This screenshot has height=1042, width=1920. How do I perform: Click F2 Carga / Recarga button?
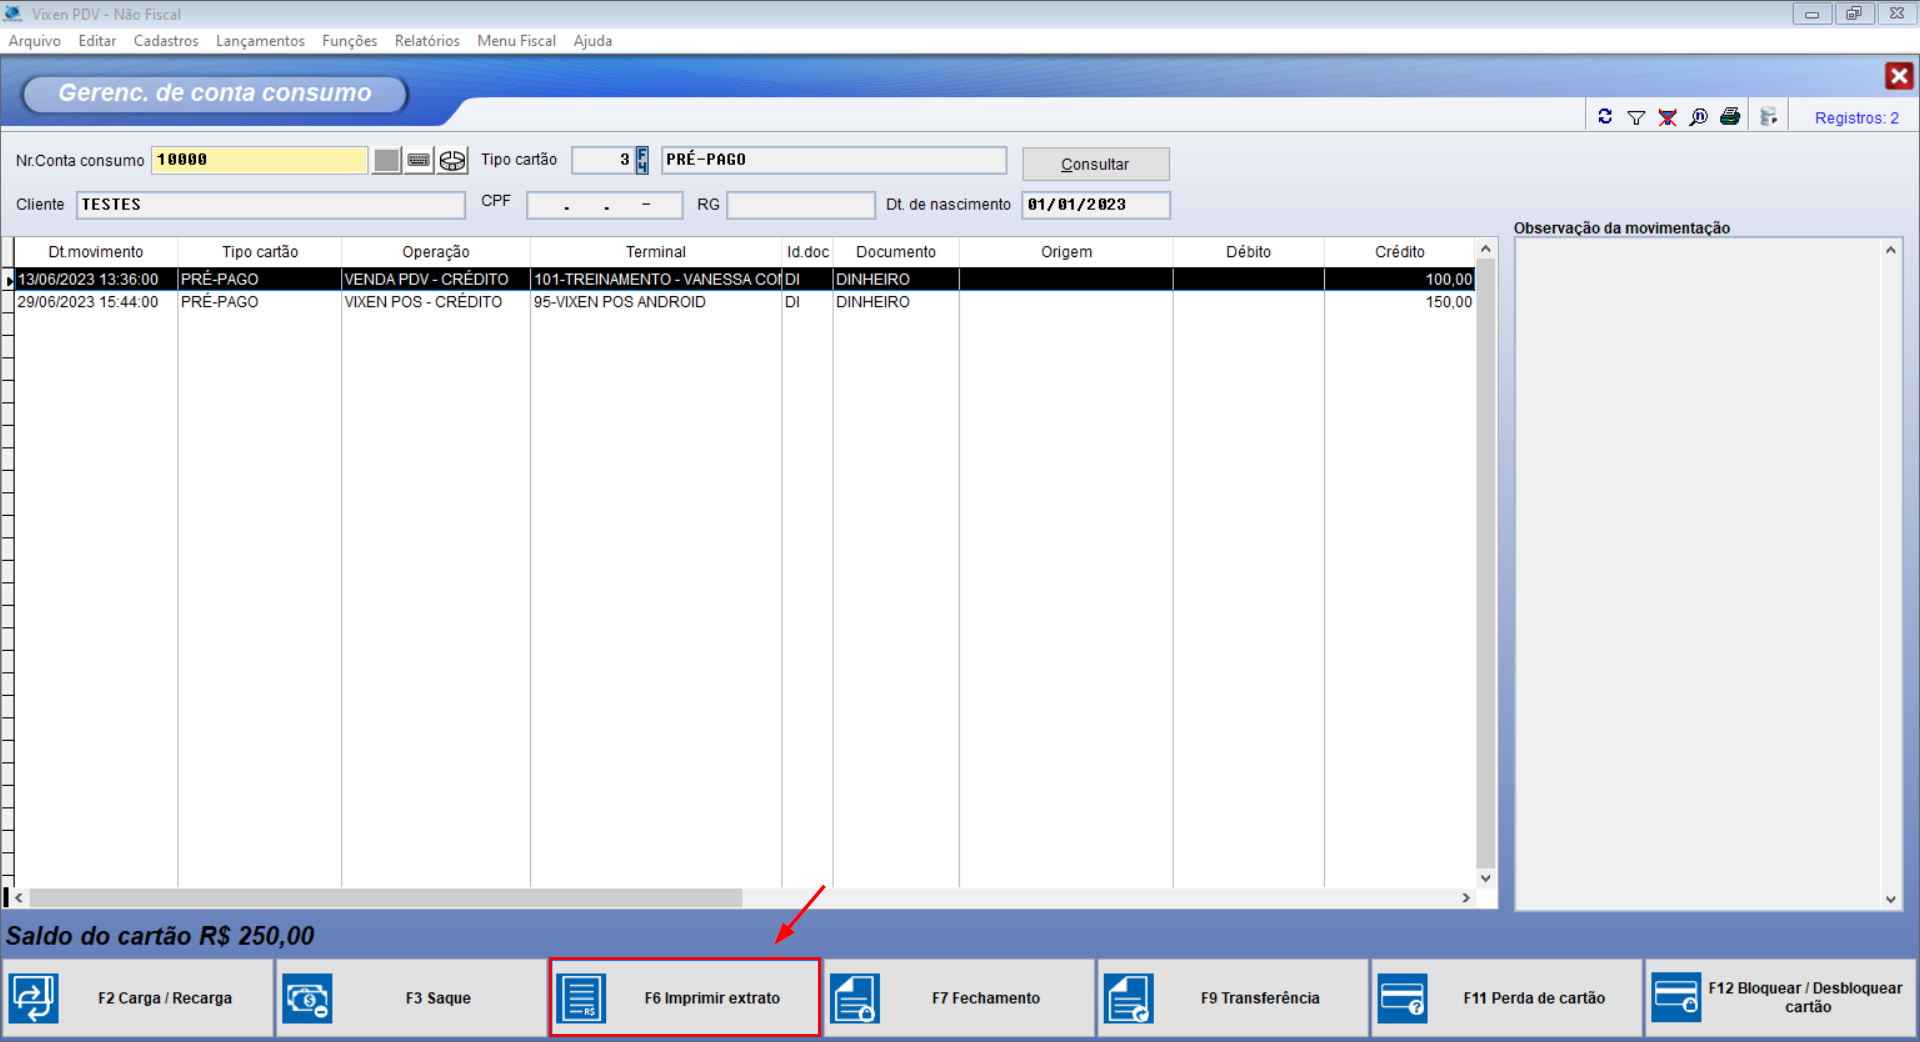click(138, 998)
